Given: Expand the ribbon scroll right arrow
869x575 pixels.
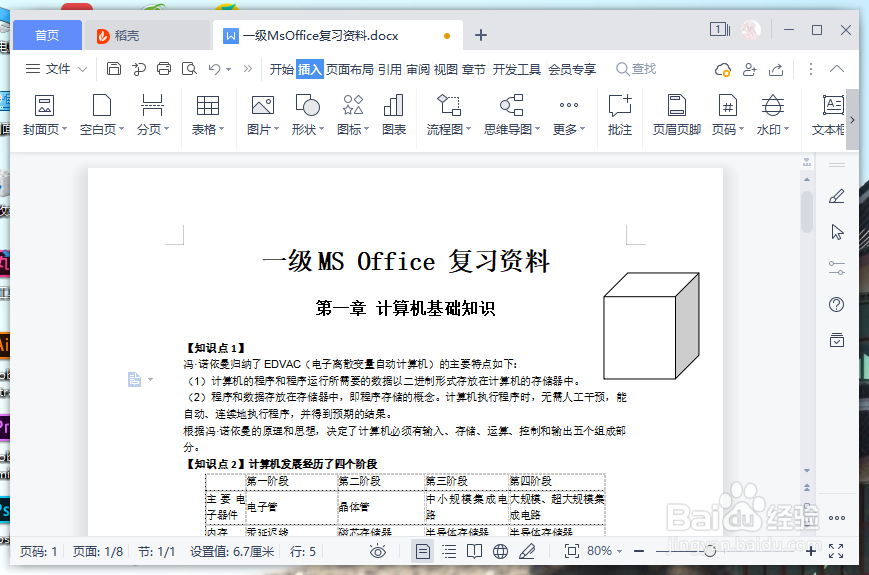Looking at the screenshot, I should [852, 120].
